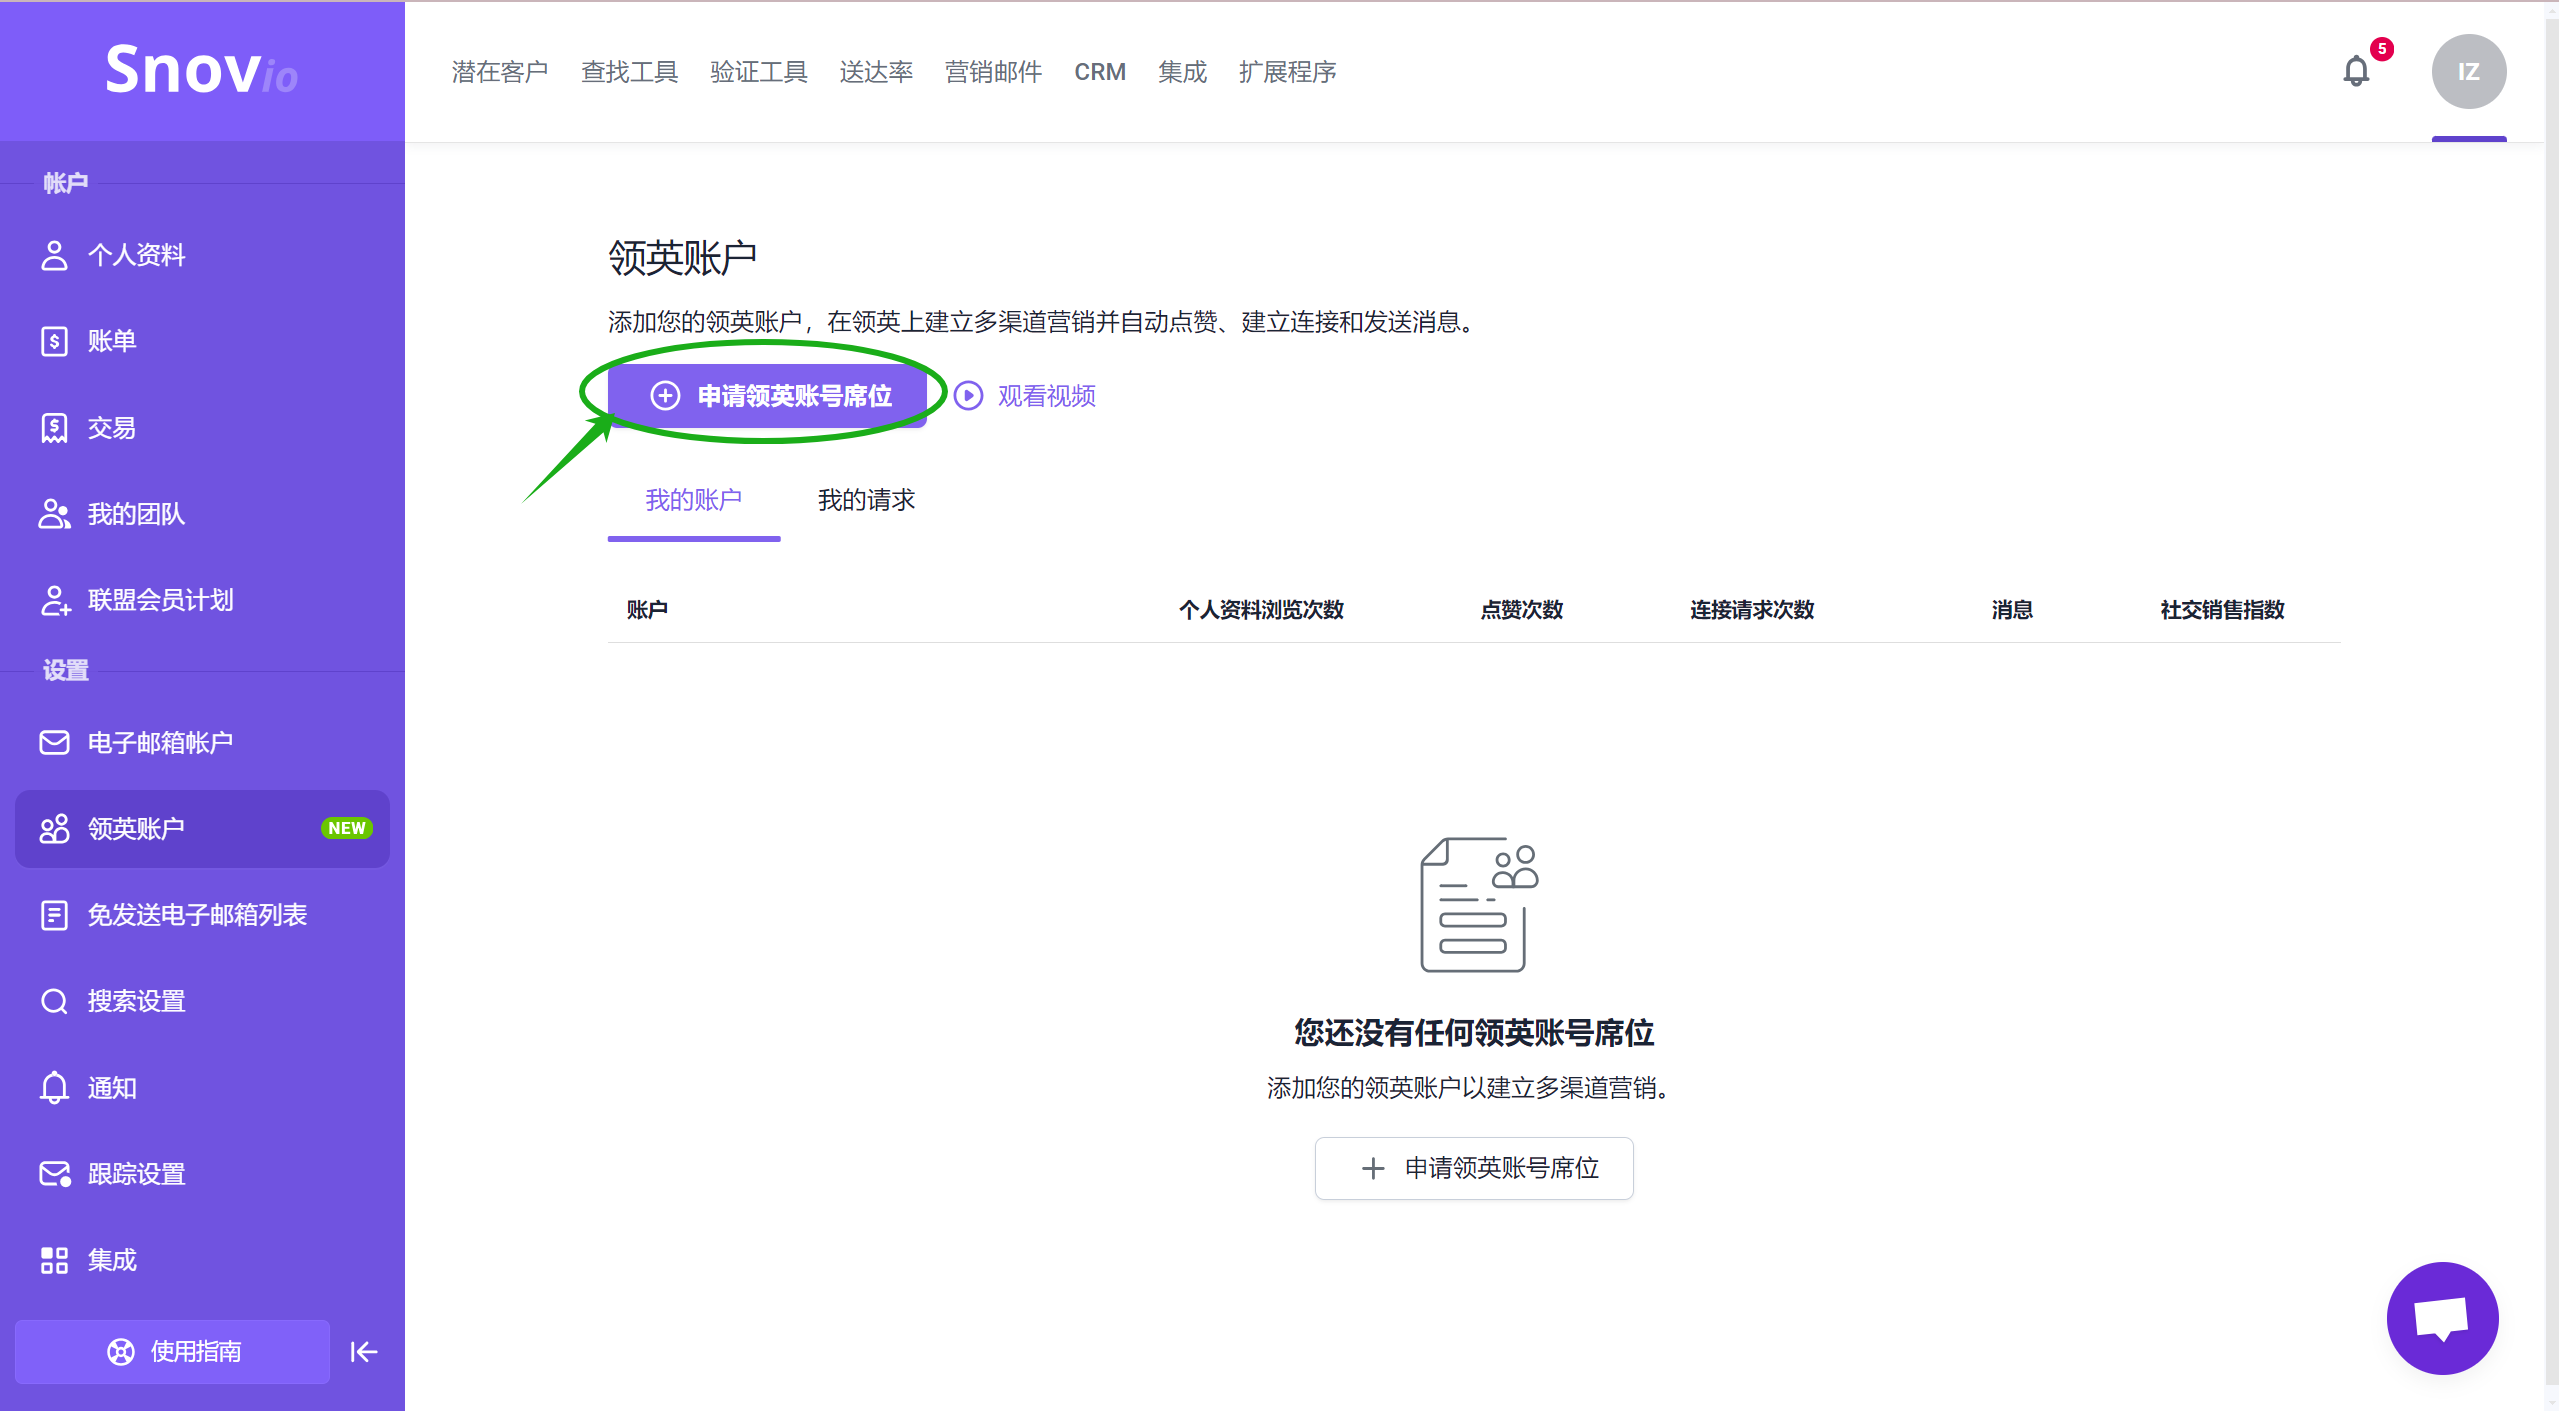The width and height of the screenshot is (2559, 1411).
Task: Open 集成 in top navigation
Action: coord(1182,72)
